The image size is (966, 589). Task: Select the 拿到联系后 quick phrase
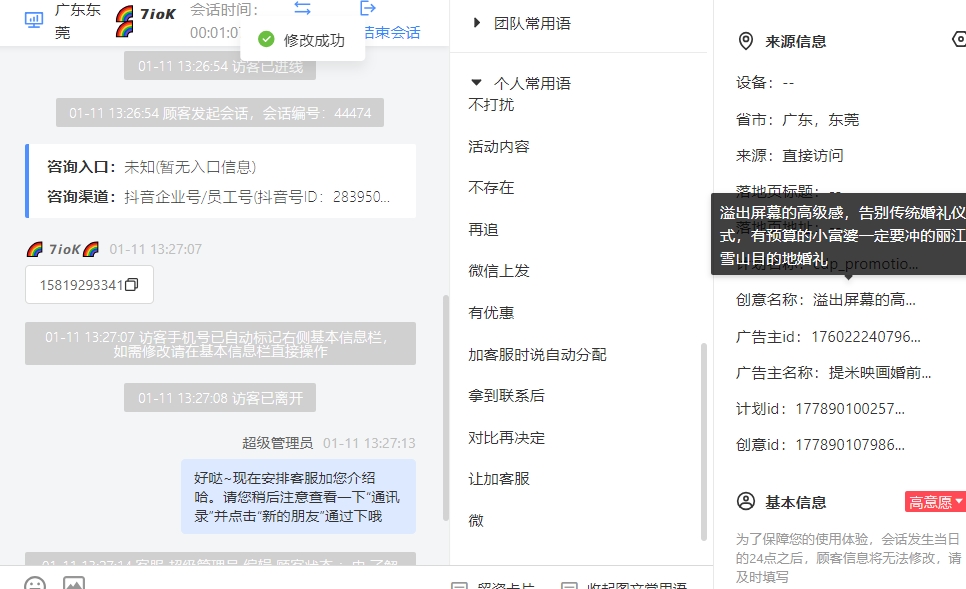(506, 396)
